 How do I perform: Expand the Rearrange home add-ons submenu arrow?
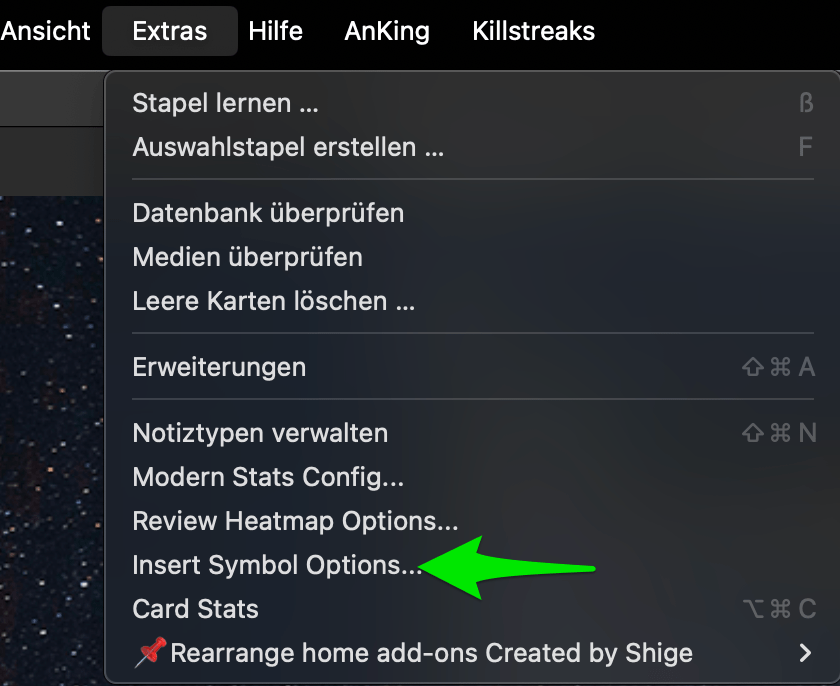(805, 654)
